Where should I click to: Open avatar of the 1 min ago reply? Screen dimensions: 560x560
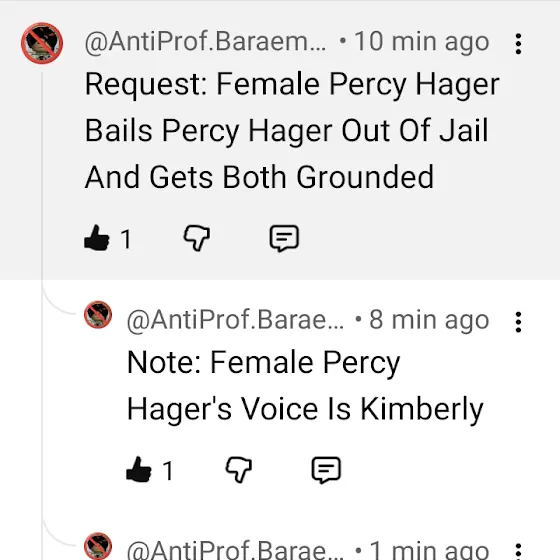(98, 546)
